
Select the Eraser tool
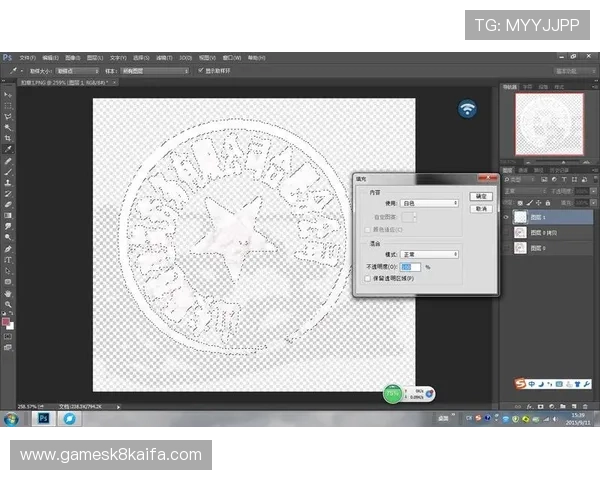[8, 204]
